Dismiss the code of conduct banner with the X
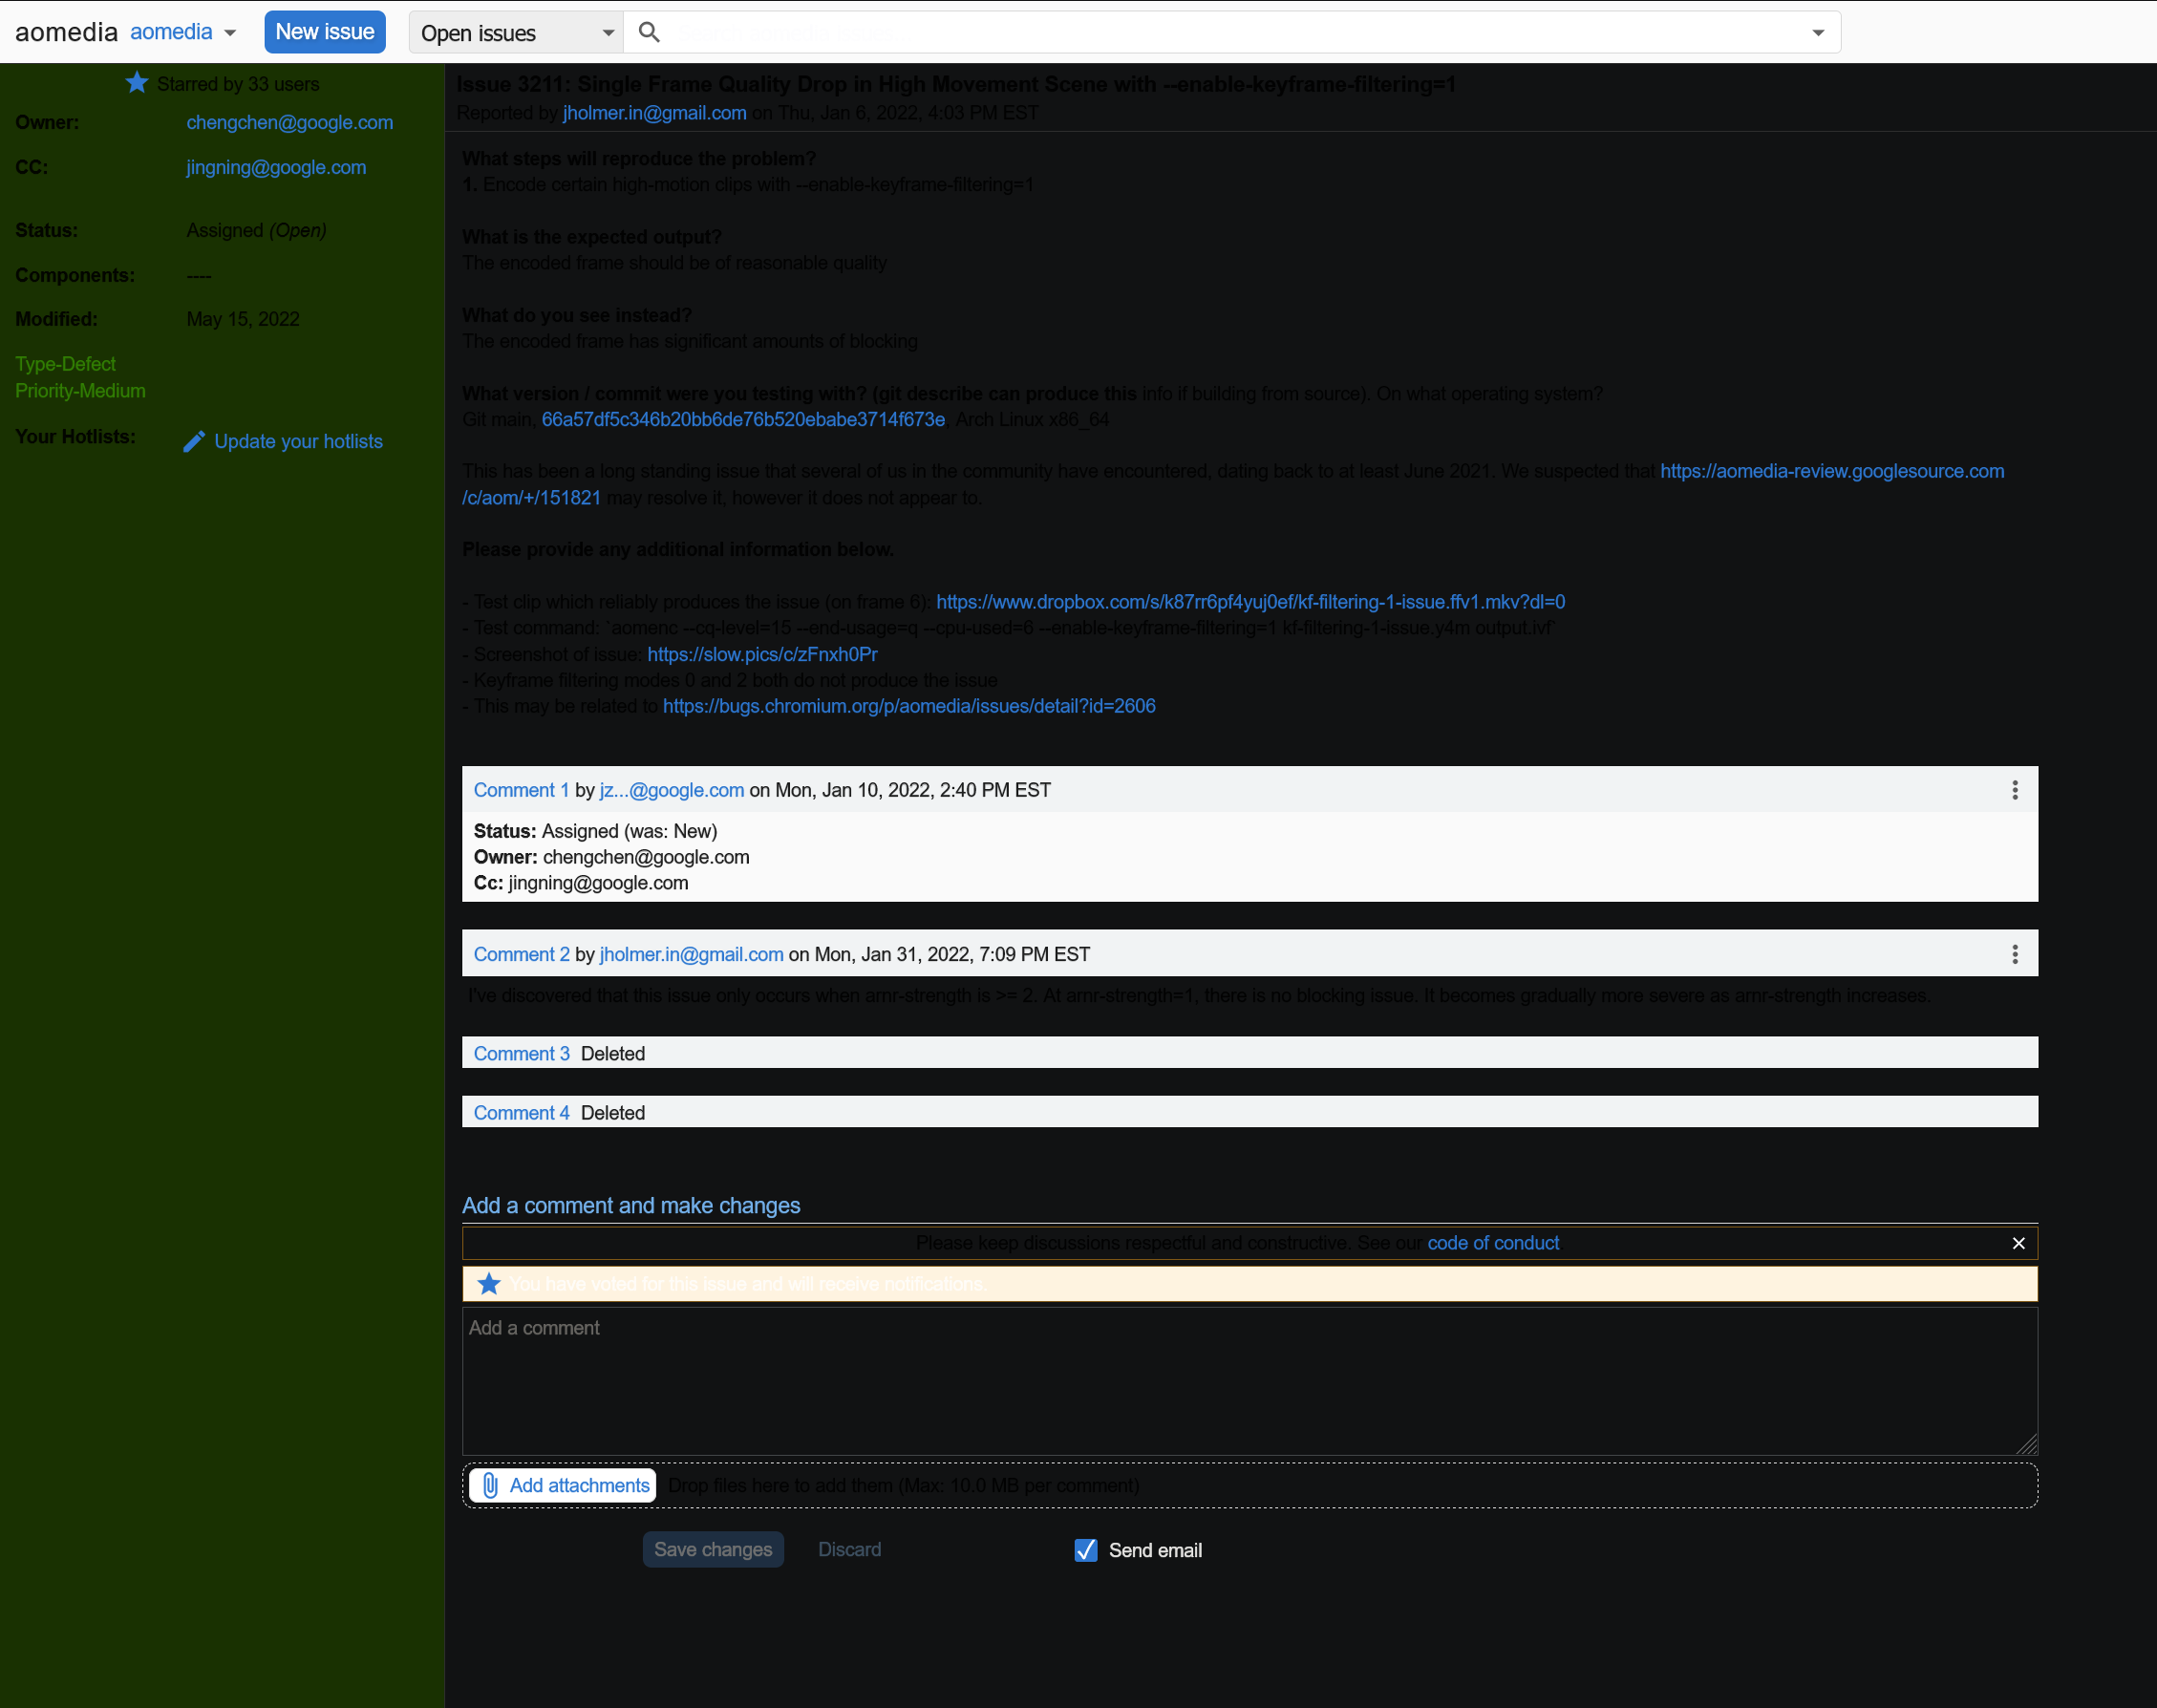The height and width of the screenshot is (1708, 2157). click(x=2018, y=1243)
